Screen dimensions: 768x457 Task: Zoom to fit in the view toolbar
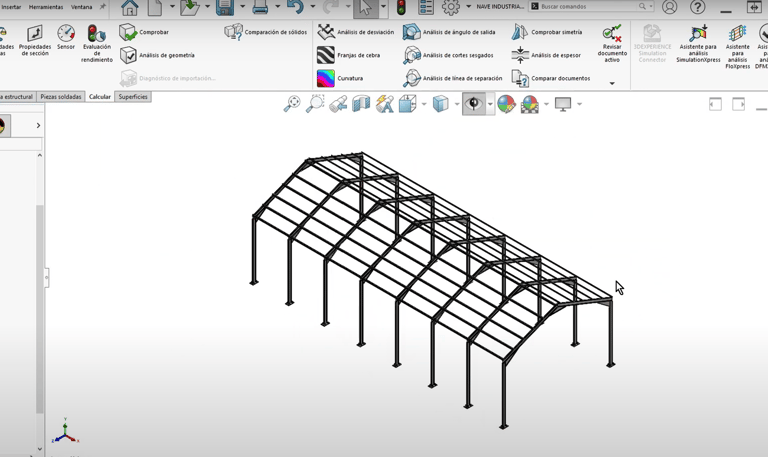click(292, 104)
